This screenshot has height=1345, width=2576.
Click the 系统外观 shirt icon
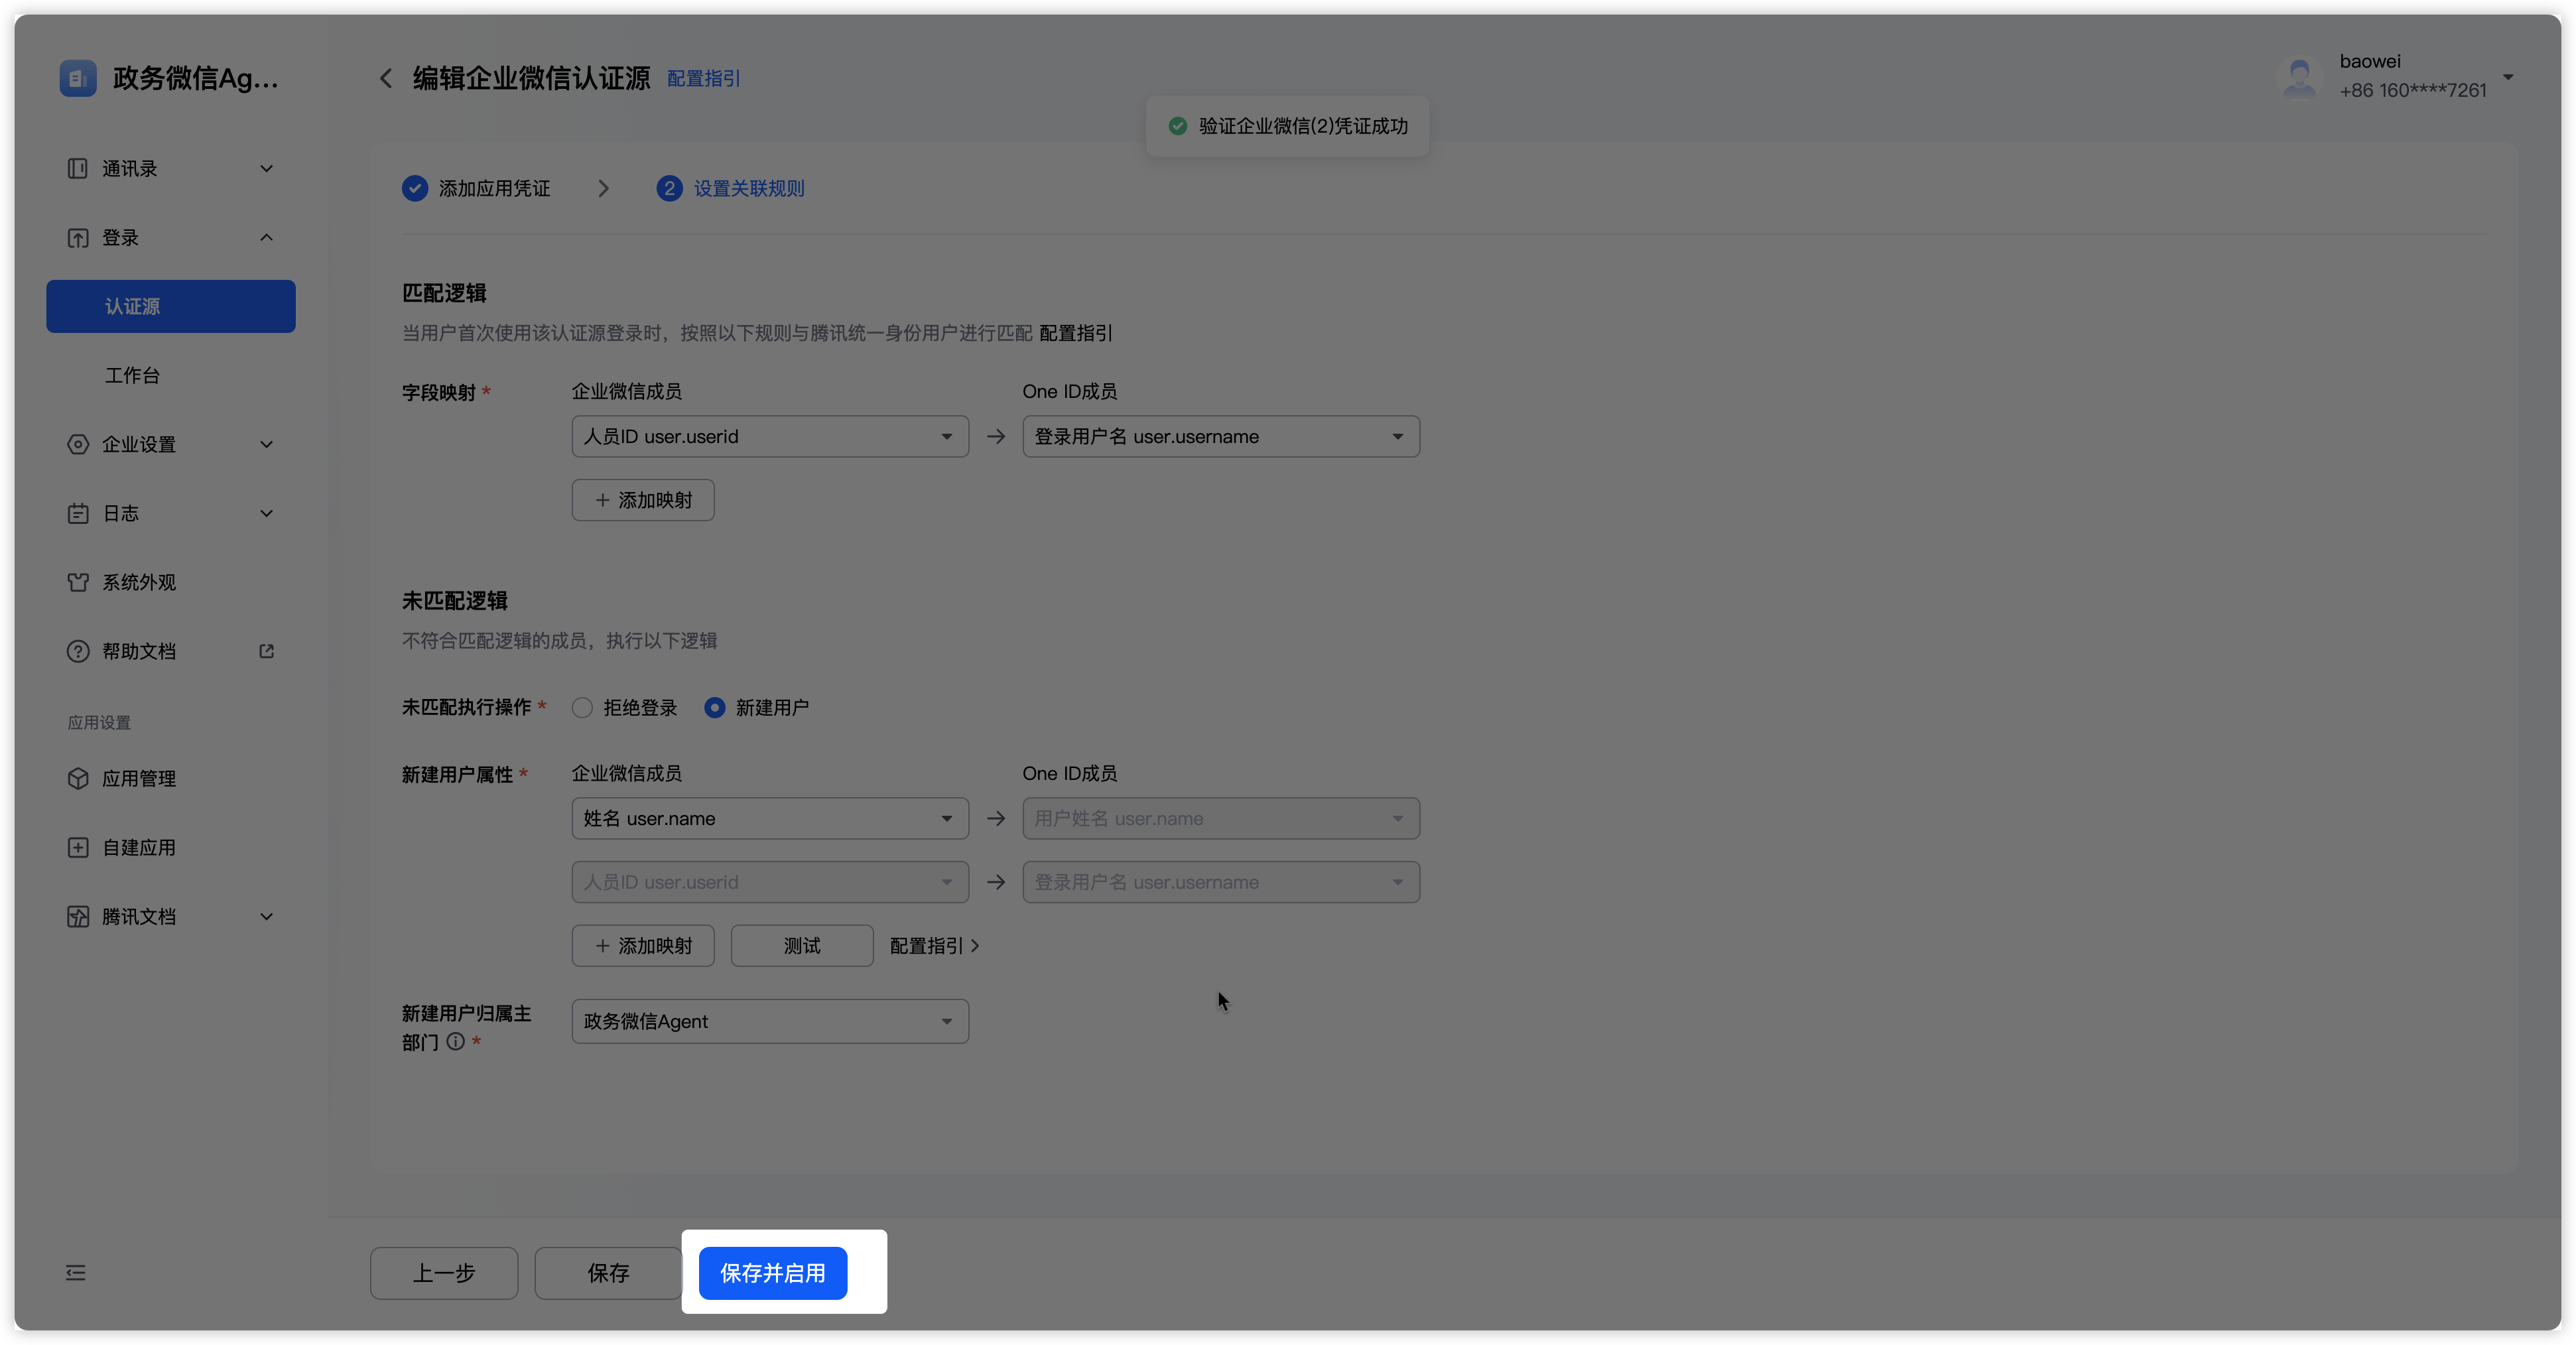pyautogui.click(x=78, y=582)
